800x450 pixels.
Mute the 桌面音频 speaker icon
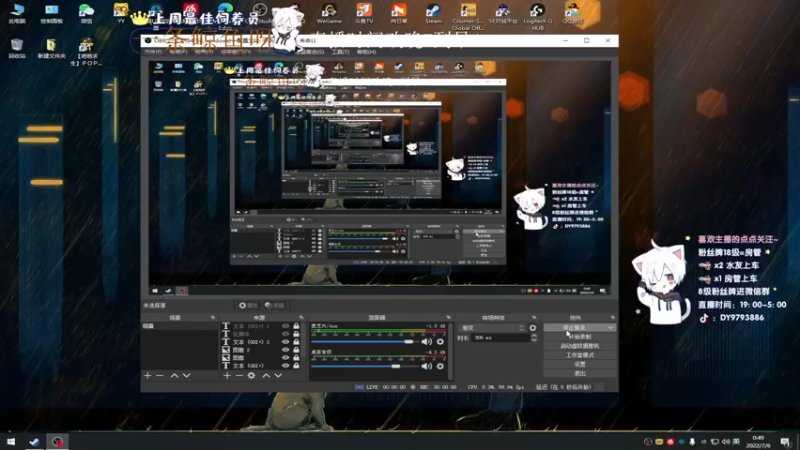[427, 366]
